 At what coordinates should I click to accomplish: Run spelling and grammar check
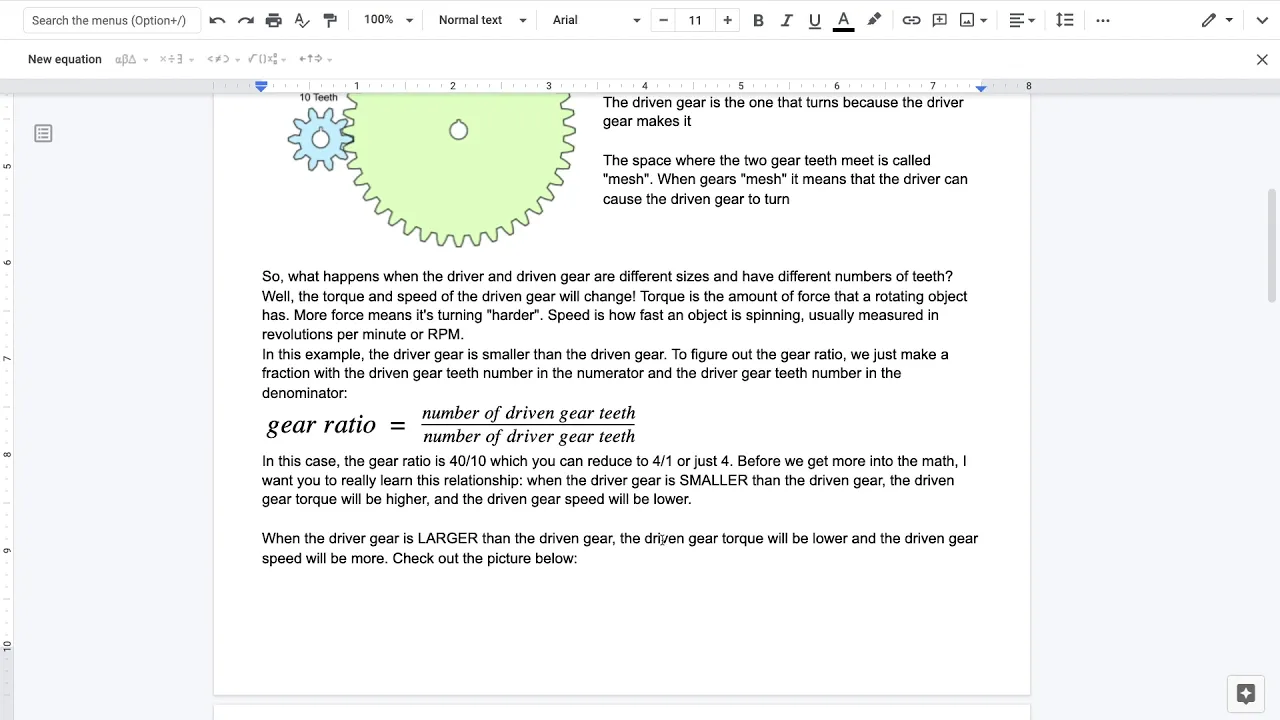click(x=302, y=20)
